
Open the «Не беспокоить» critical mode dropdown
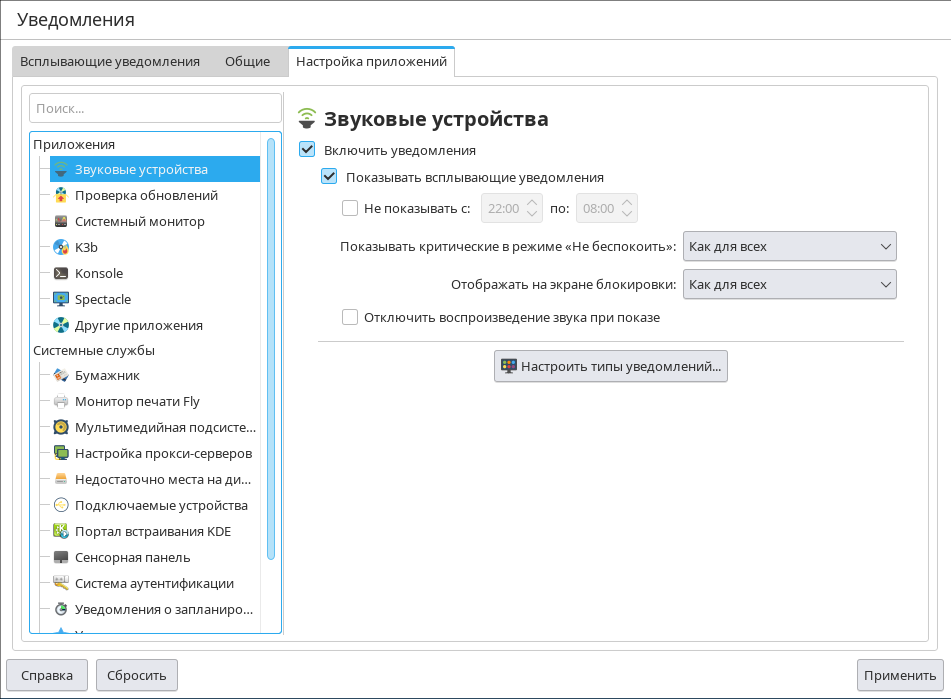[x=789, y=246]
